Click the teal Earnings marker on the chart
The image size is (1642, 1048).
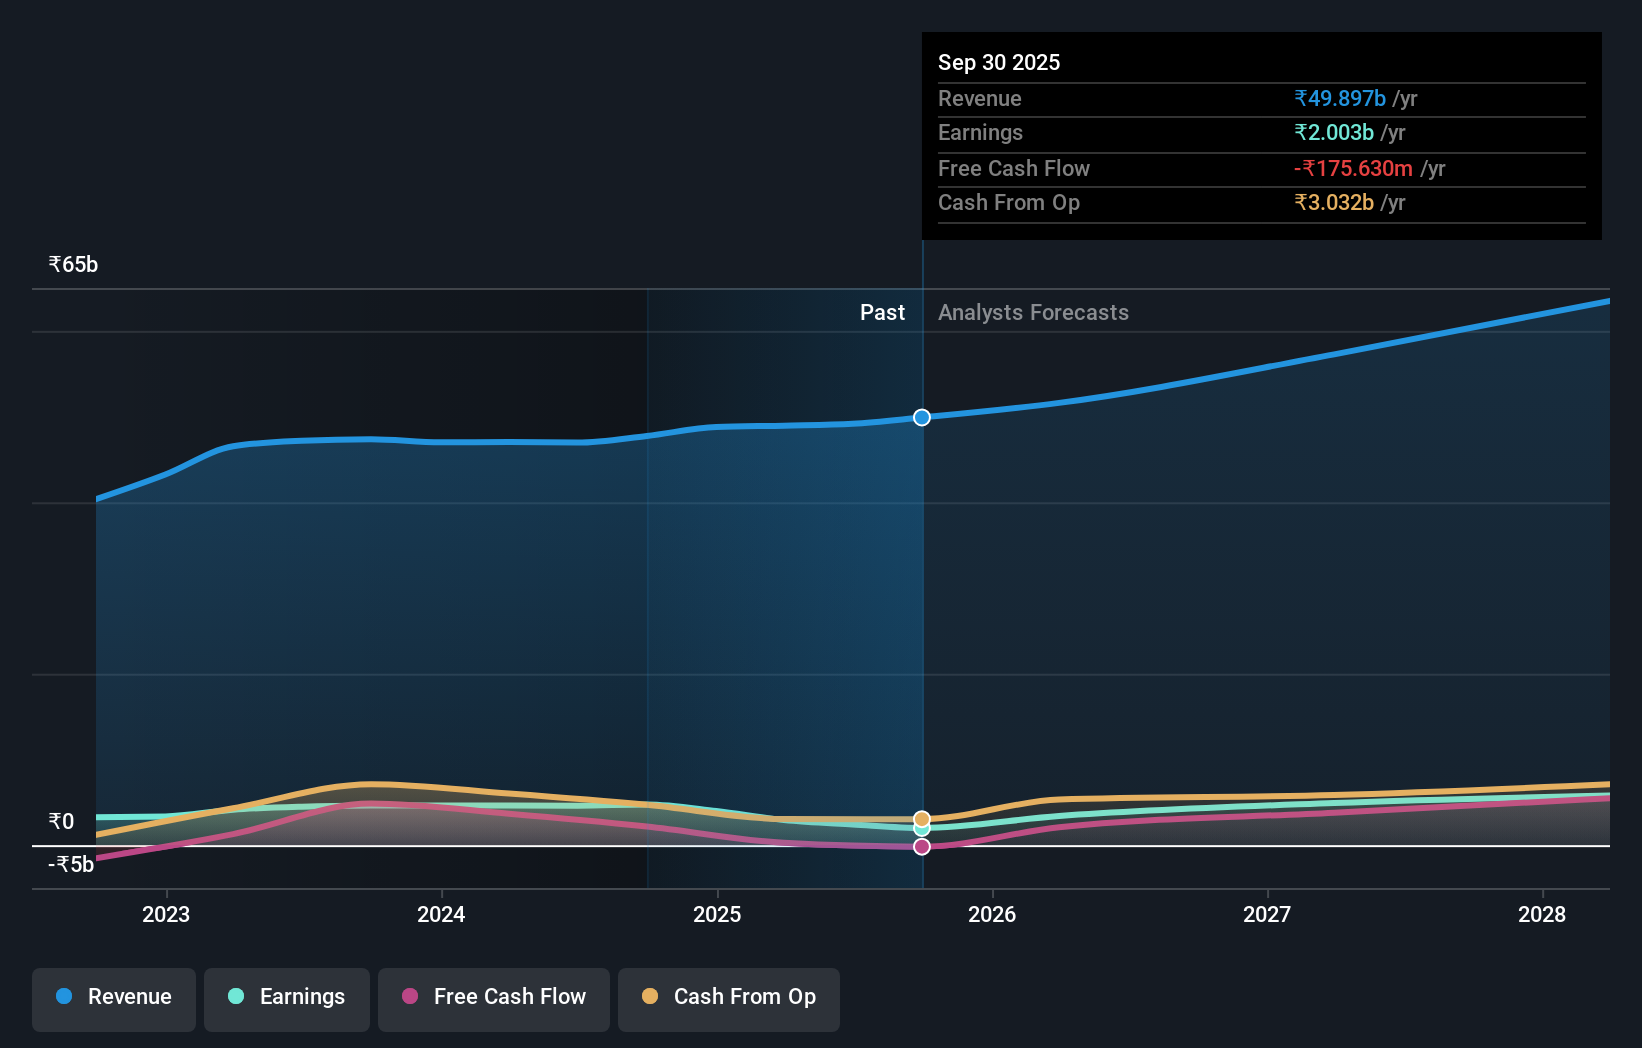coord(921,829)
